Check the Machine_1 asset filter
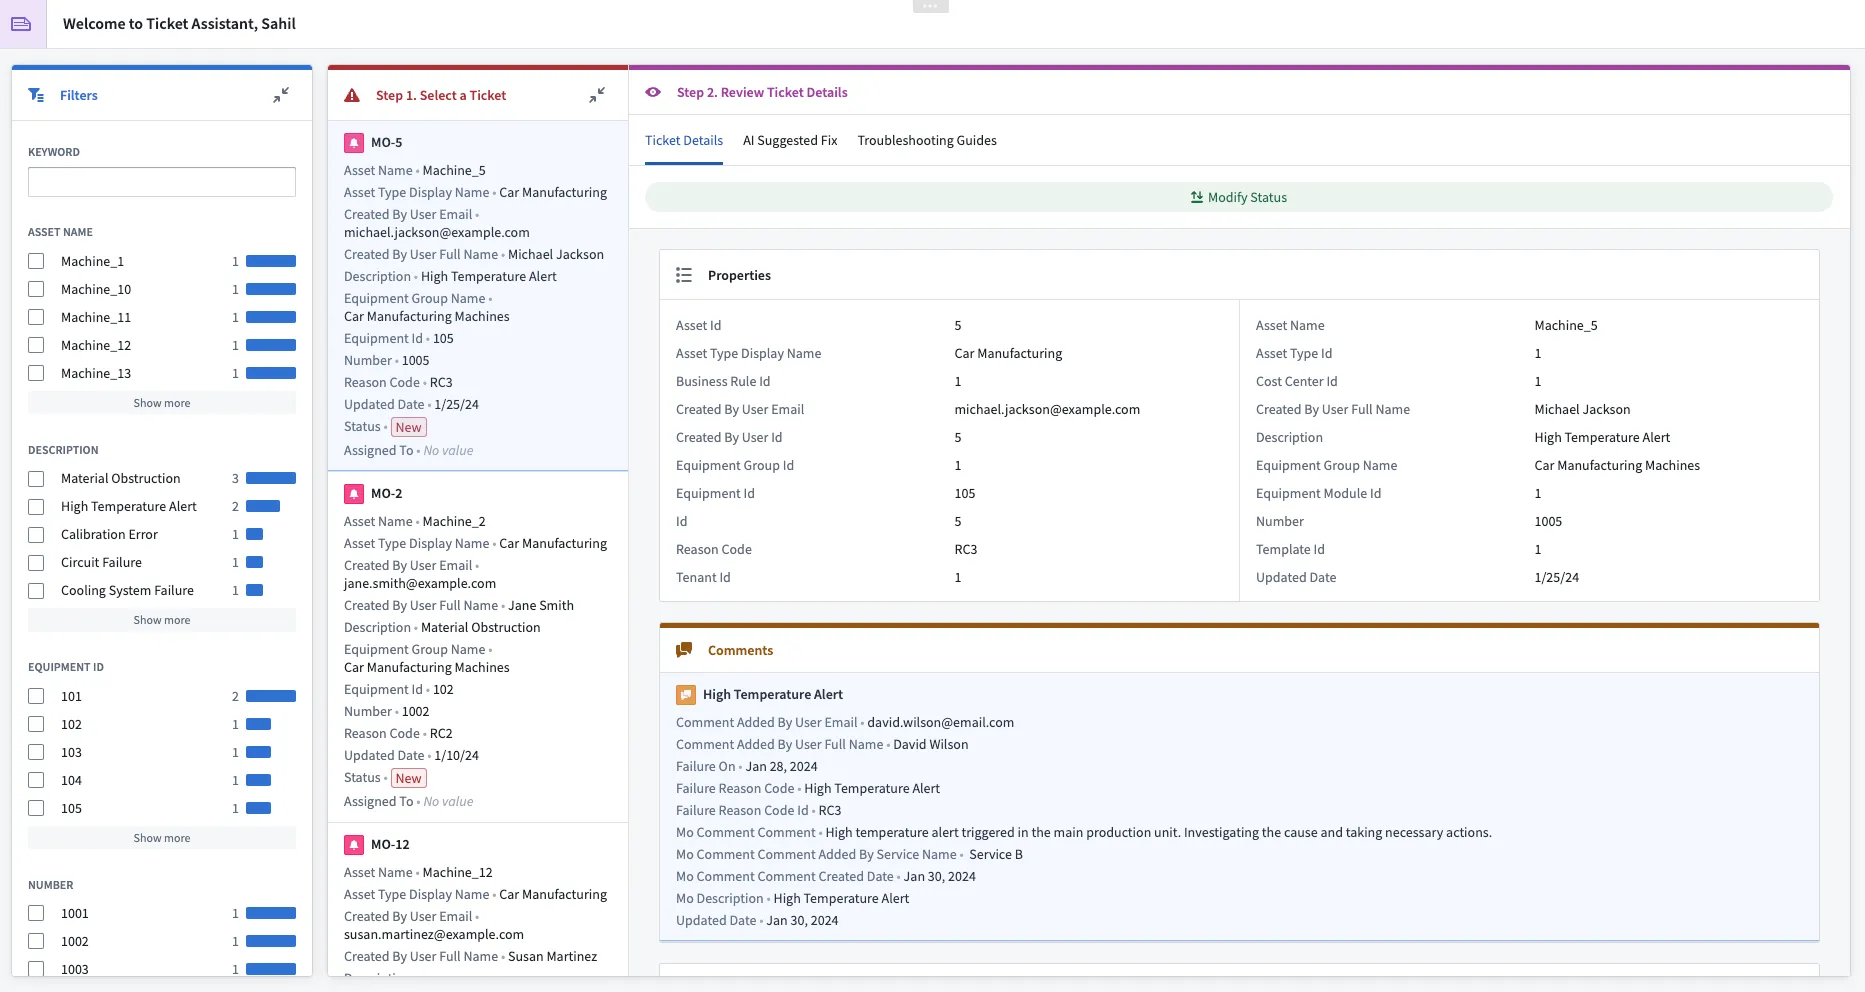 click(x=36, y=261)
